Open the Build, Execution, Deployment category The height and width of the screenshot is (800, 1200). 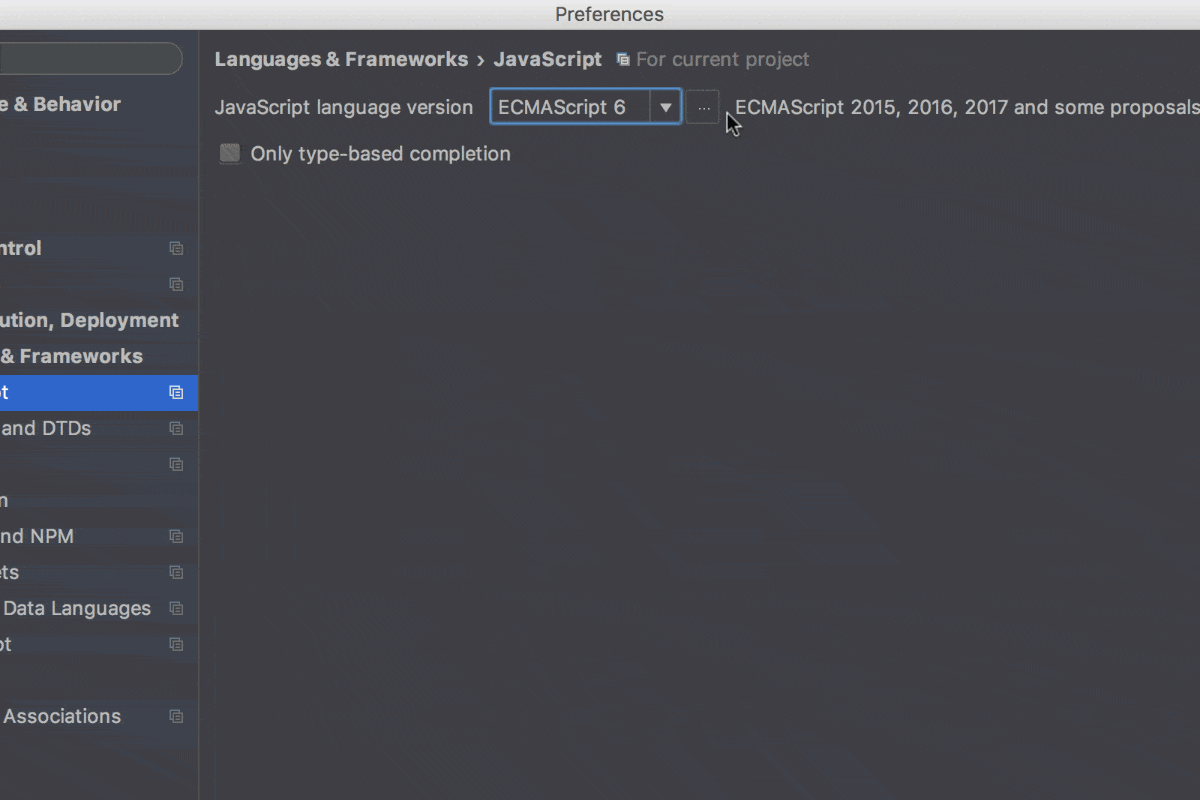coord(89,320)
